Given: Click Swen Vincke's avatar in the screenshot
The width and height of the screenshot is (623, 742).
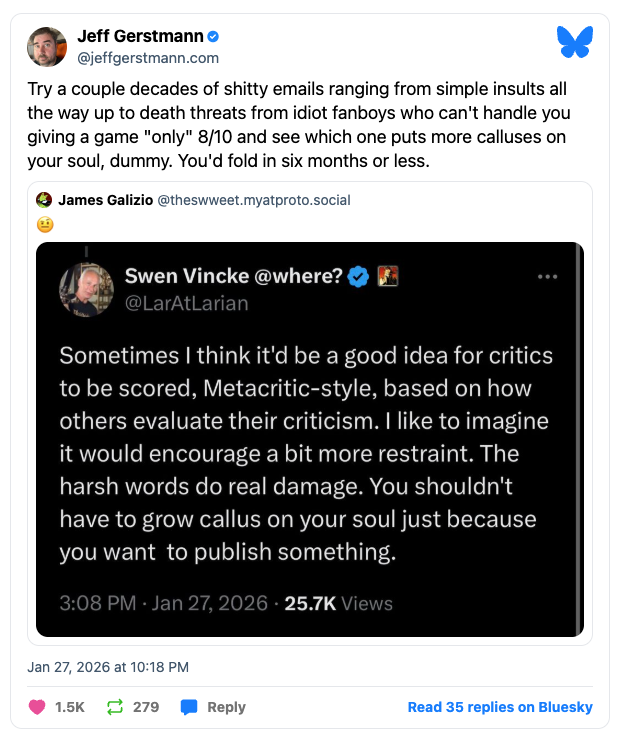Looking at the screenshot, I should (87, 290).
